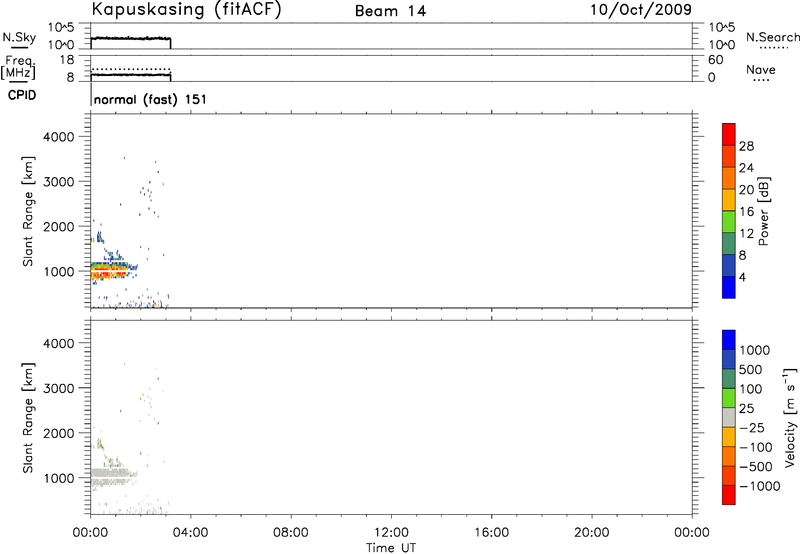Select the 60 tick label on the Nave axis
800x554 pixels.
(715, 60)
